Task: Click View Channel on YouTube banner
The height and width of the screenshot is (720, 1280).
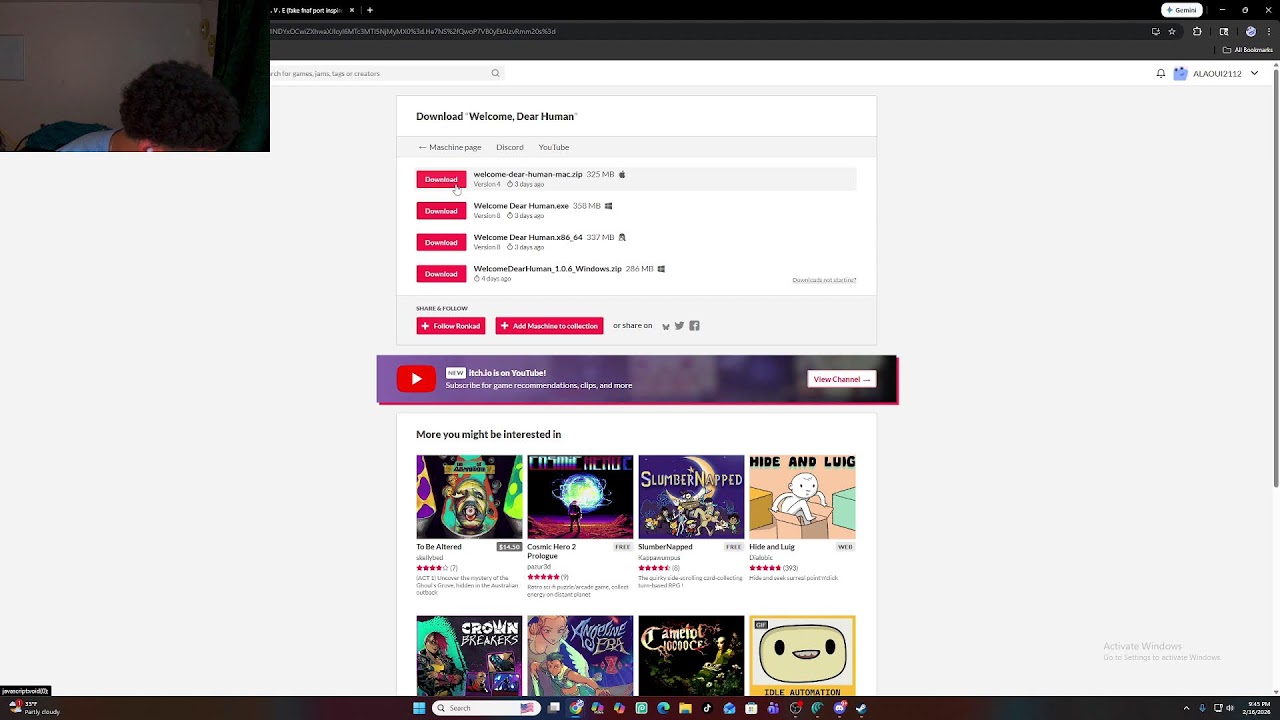Action: click(x=842, y=379)
